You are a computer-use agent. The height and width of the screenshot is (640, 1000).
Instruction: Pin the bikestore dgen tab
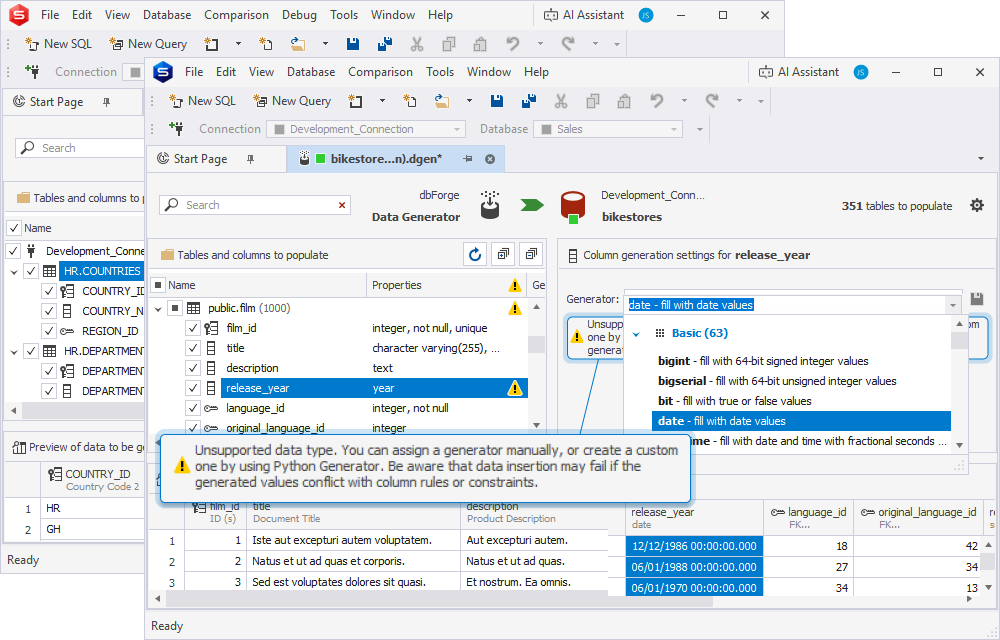click(x=467, y=159)
